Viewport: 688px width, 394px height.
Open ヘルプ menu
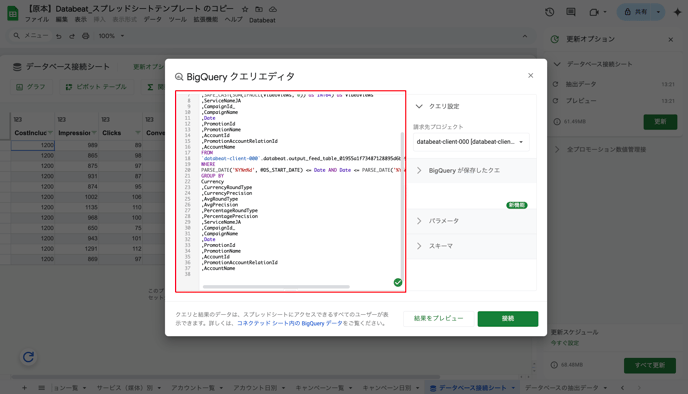pos(233,20)
